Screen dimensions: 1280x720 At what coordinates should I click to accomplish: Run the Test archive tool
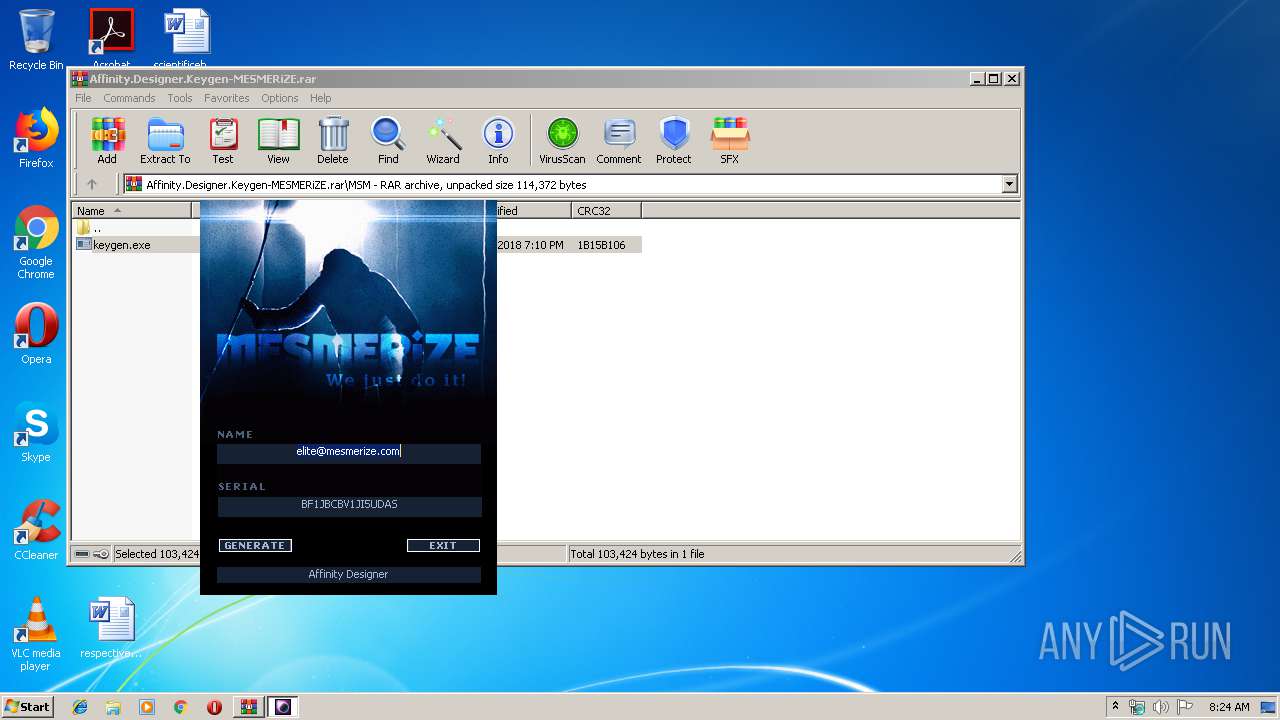(x=223, y=141)
